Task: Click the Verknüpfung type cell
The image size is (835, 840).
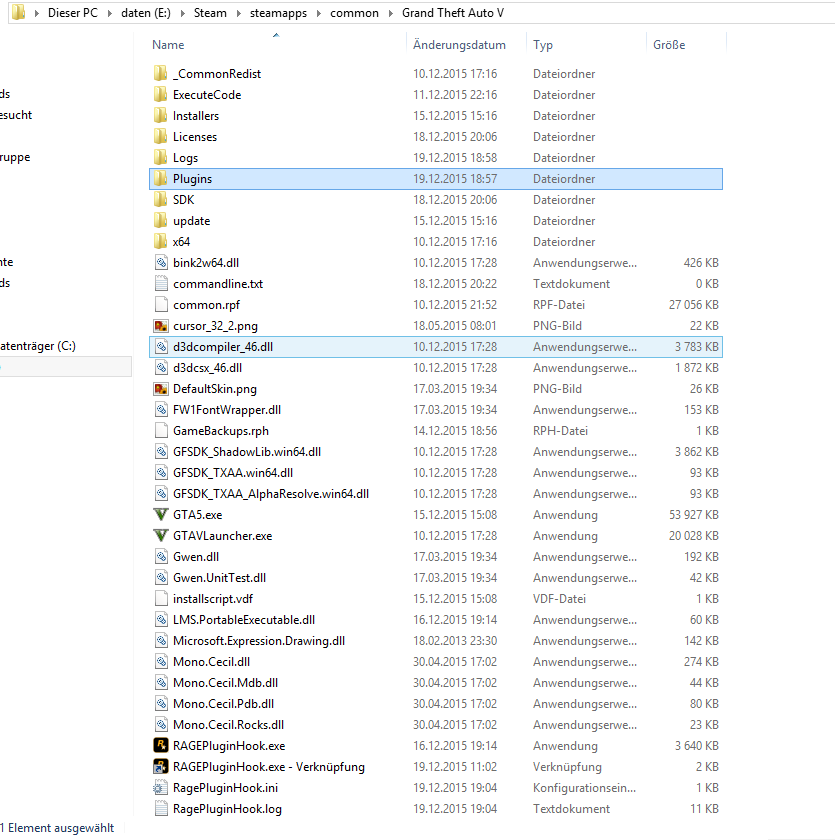Action: tap(567, 767)
